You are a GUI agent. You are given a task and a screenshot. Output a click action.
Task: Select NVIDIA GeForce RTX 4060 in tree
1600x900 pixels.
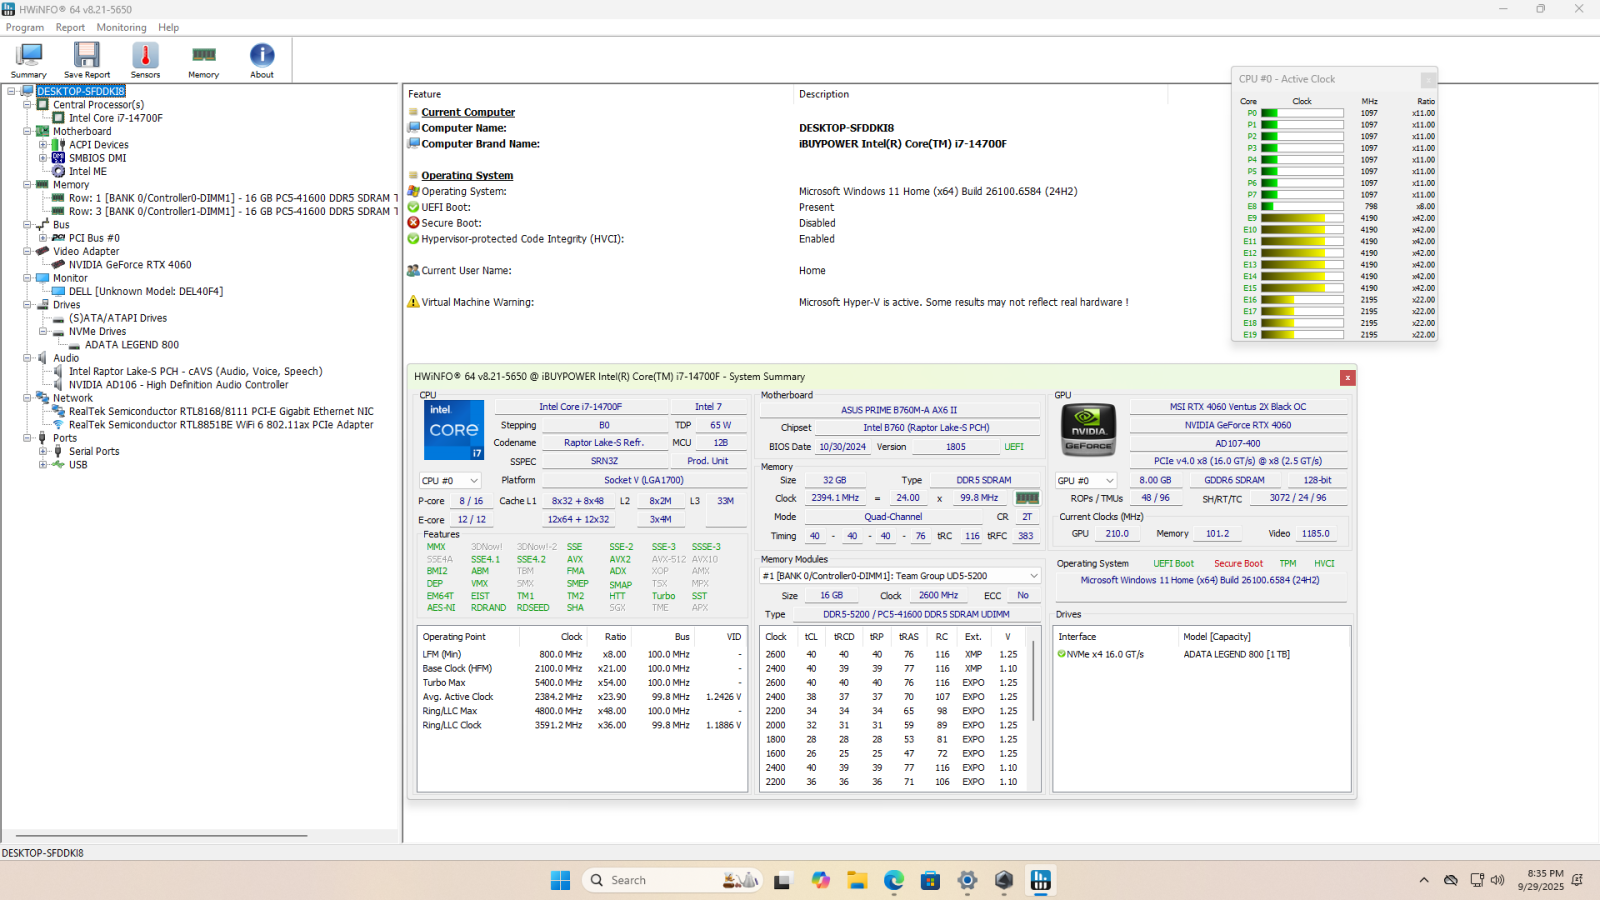[130, 265]
